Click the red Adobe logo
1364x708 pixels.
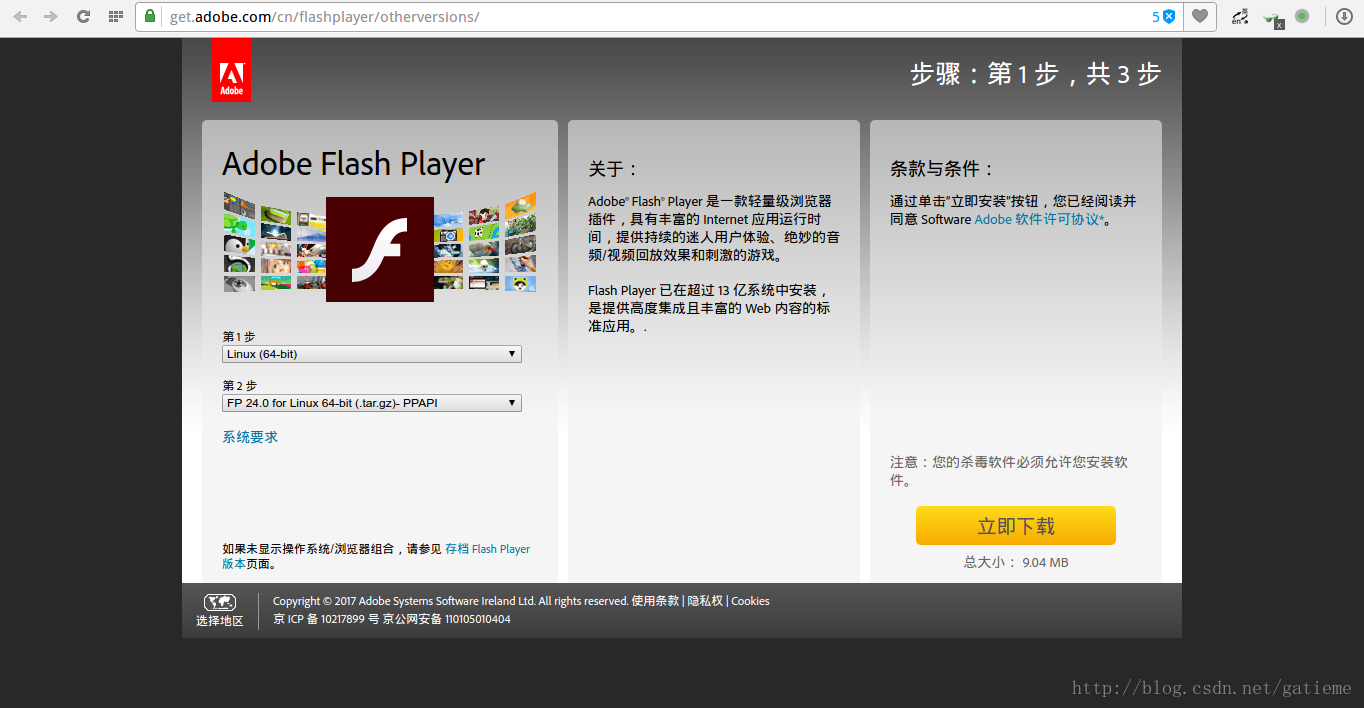coord(231,70)
